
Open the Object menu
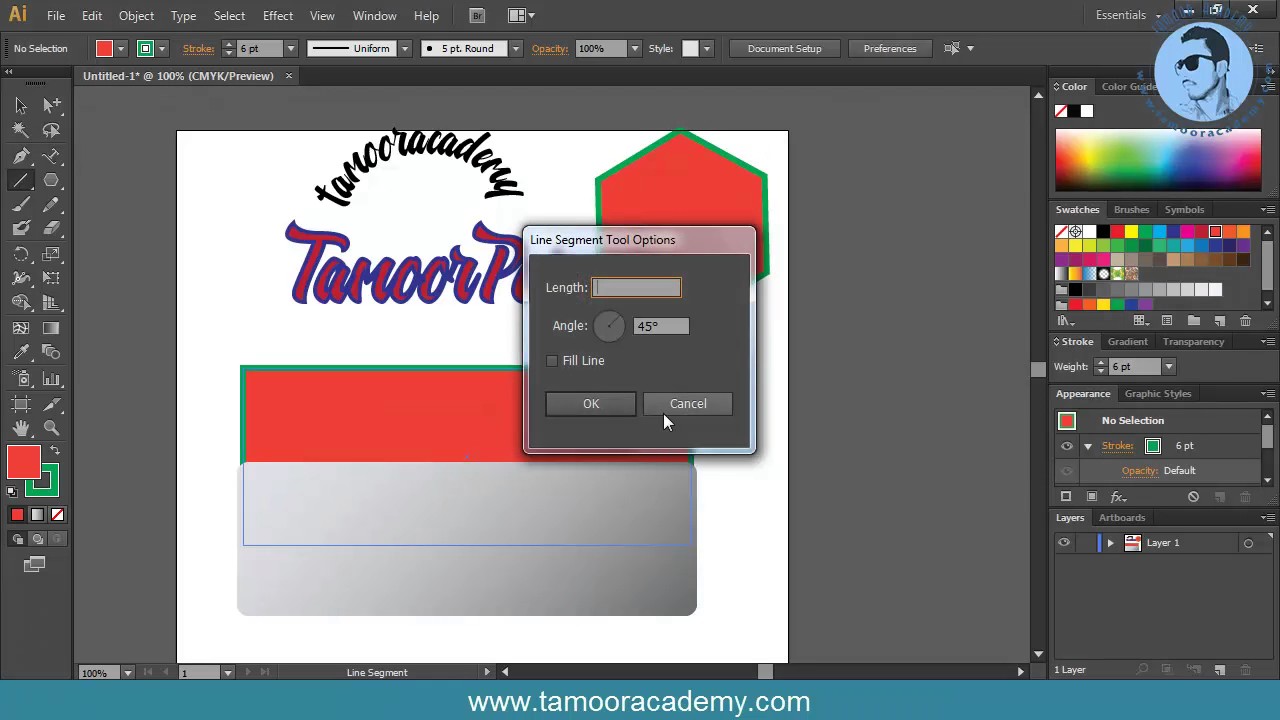tap(136, 16)
